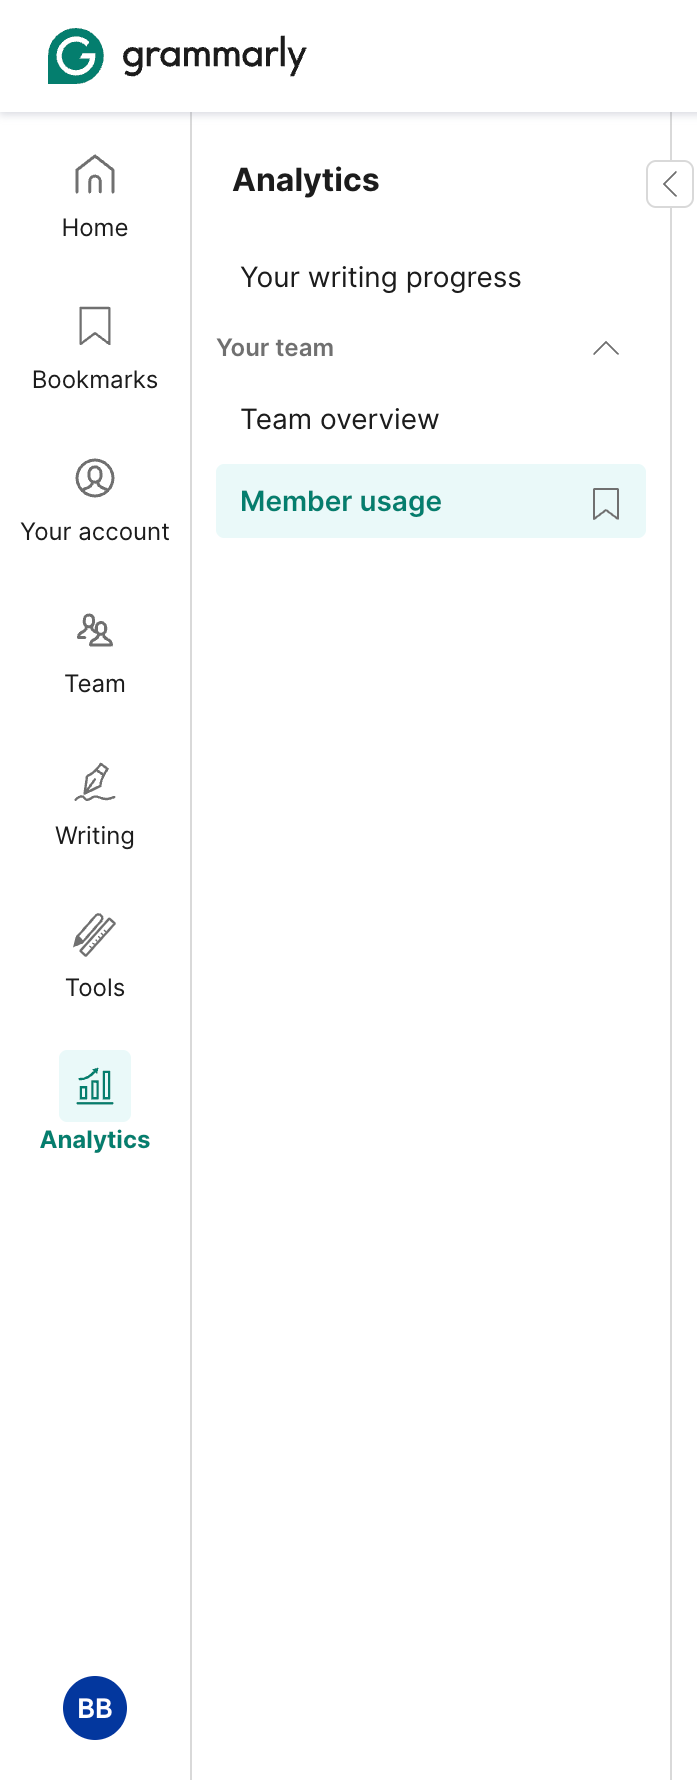
Task: Open Your account from the sidebar
Action: pos(94,478)
